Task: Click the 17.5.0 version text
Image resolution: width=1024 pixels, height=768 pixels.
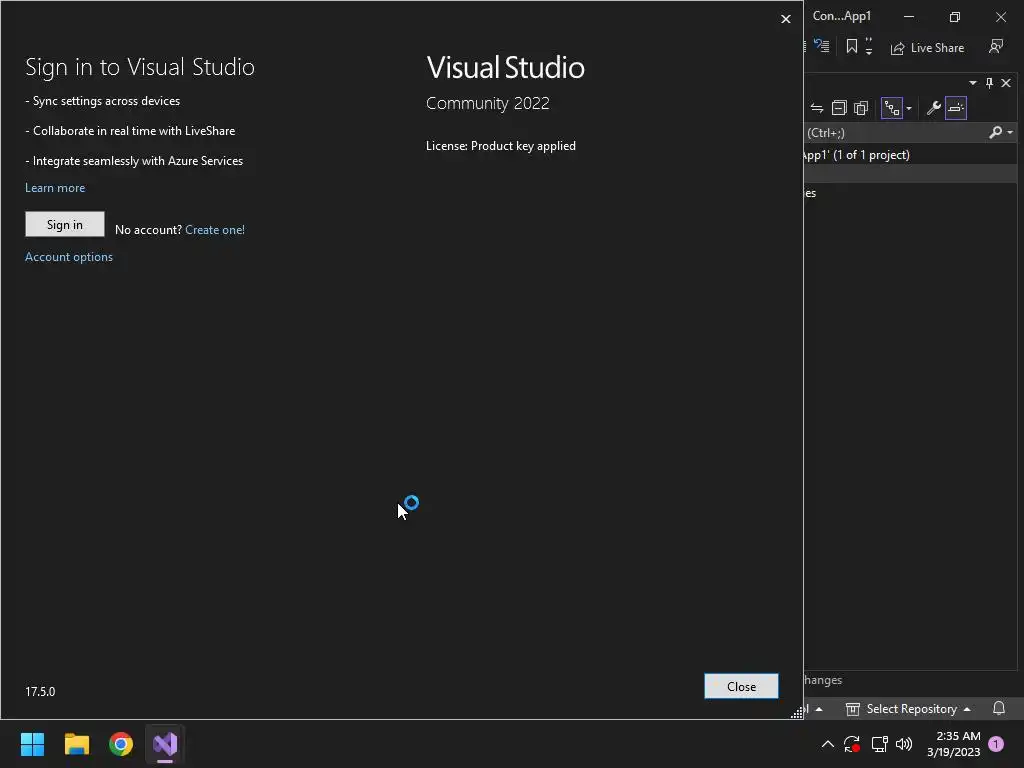Action: point(40,692)
